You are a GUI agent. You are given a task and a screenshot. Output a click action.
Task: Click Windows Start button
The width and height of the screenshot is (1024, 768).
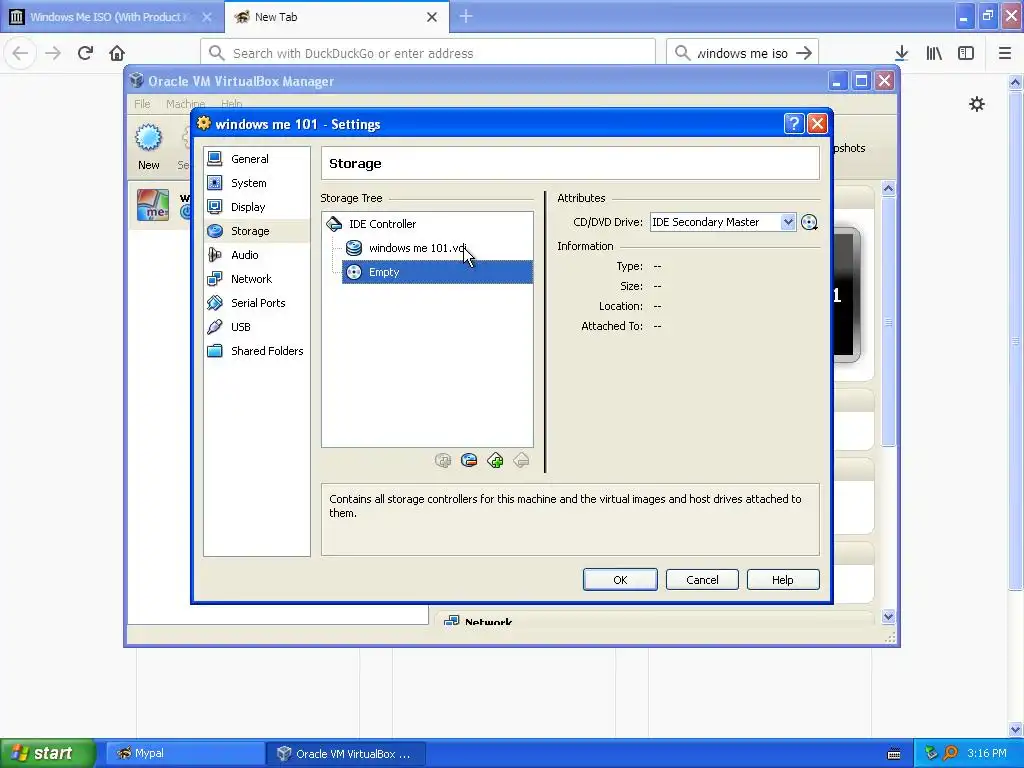click(47, 753)
